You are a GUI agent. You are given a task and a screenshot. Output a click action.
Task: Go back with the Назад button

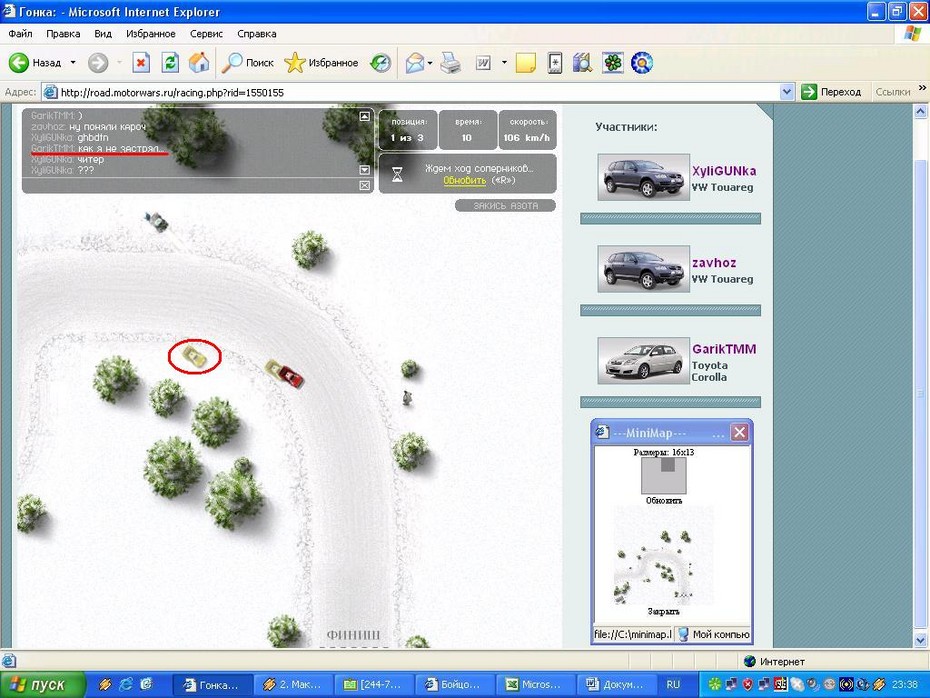click(36, 62)
